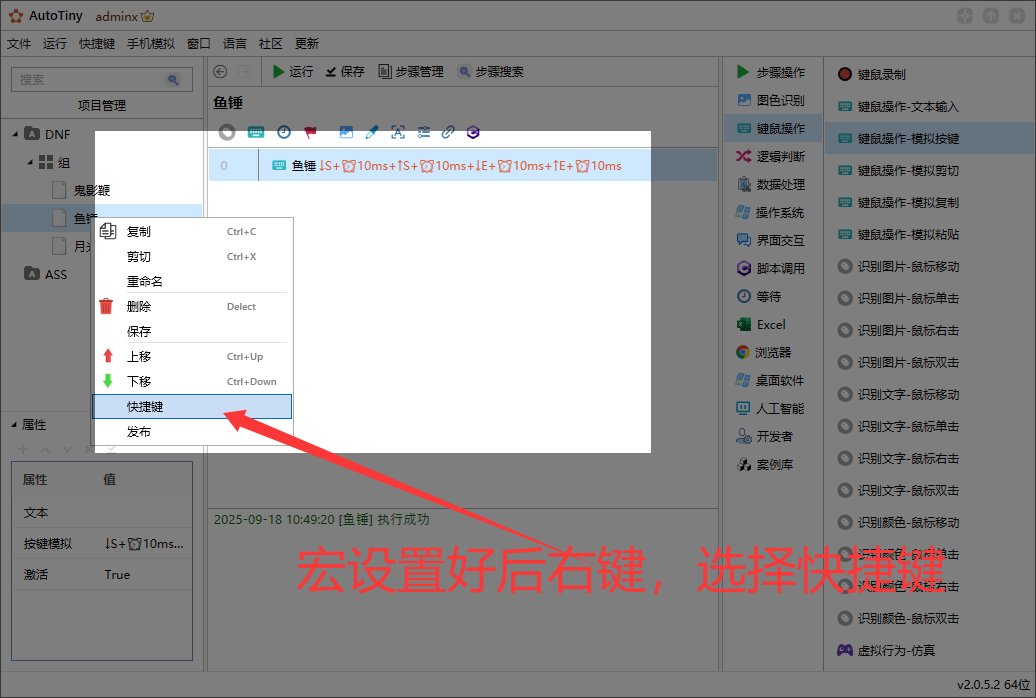
Task: Collapse the 属性 properties section
Action: (14, 424)
